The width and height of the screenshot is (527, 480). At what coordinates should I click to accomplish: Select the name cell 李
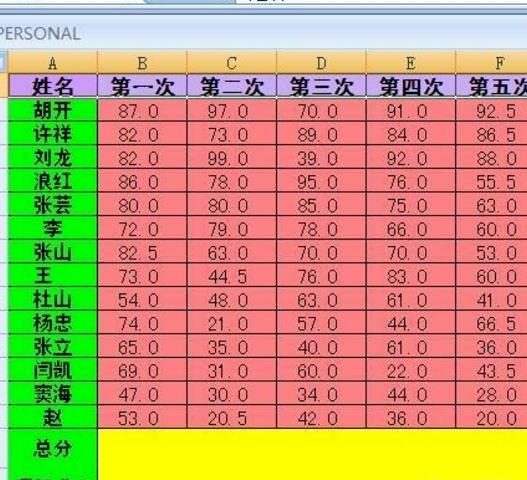point(53,228)
